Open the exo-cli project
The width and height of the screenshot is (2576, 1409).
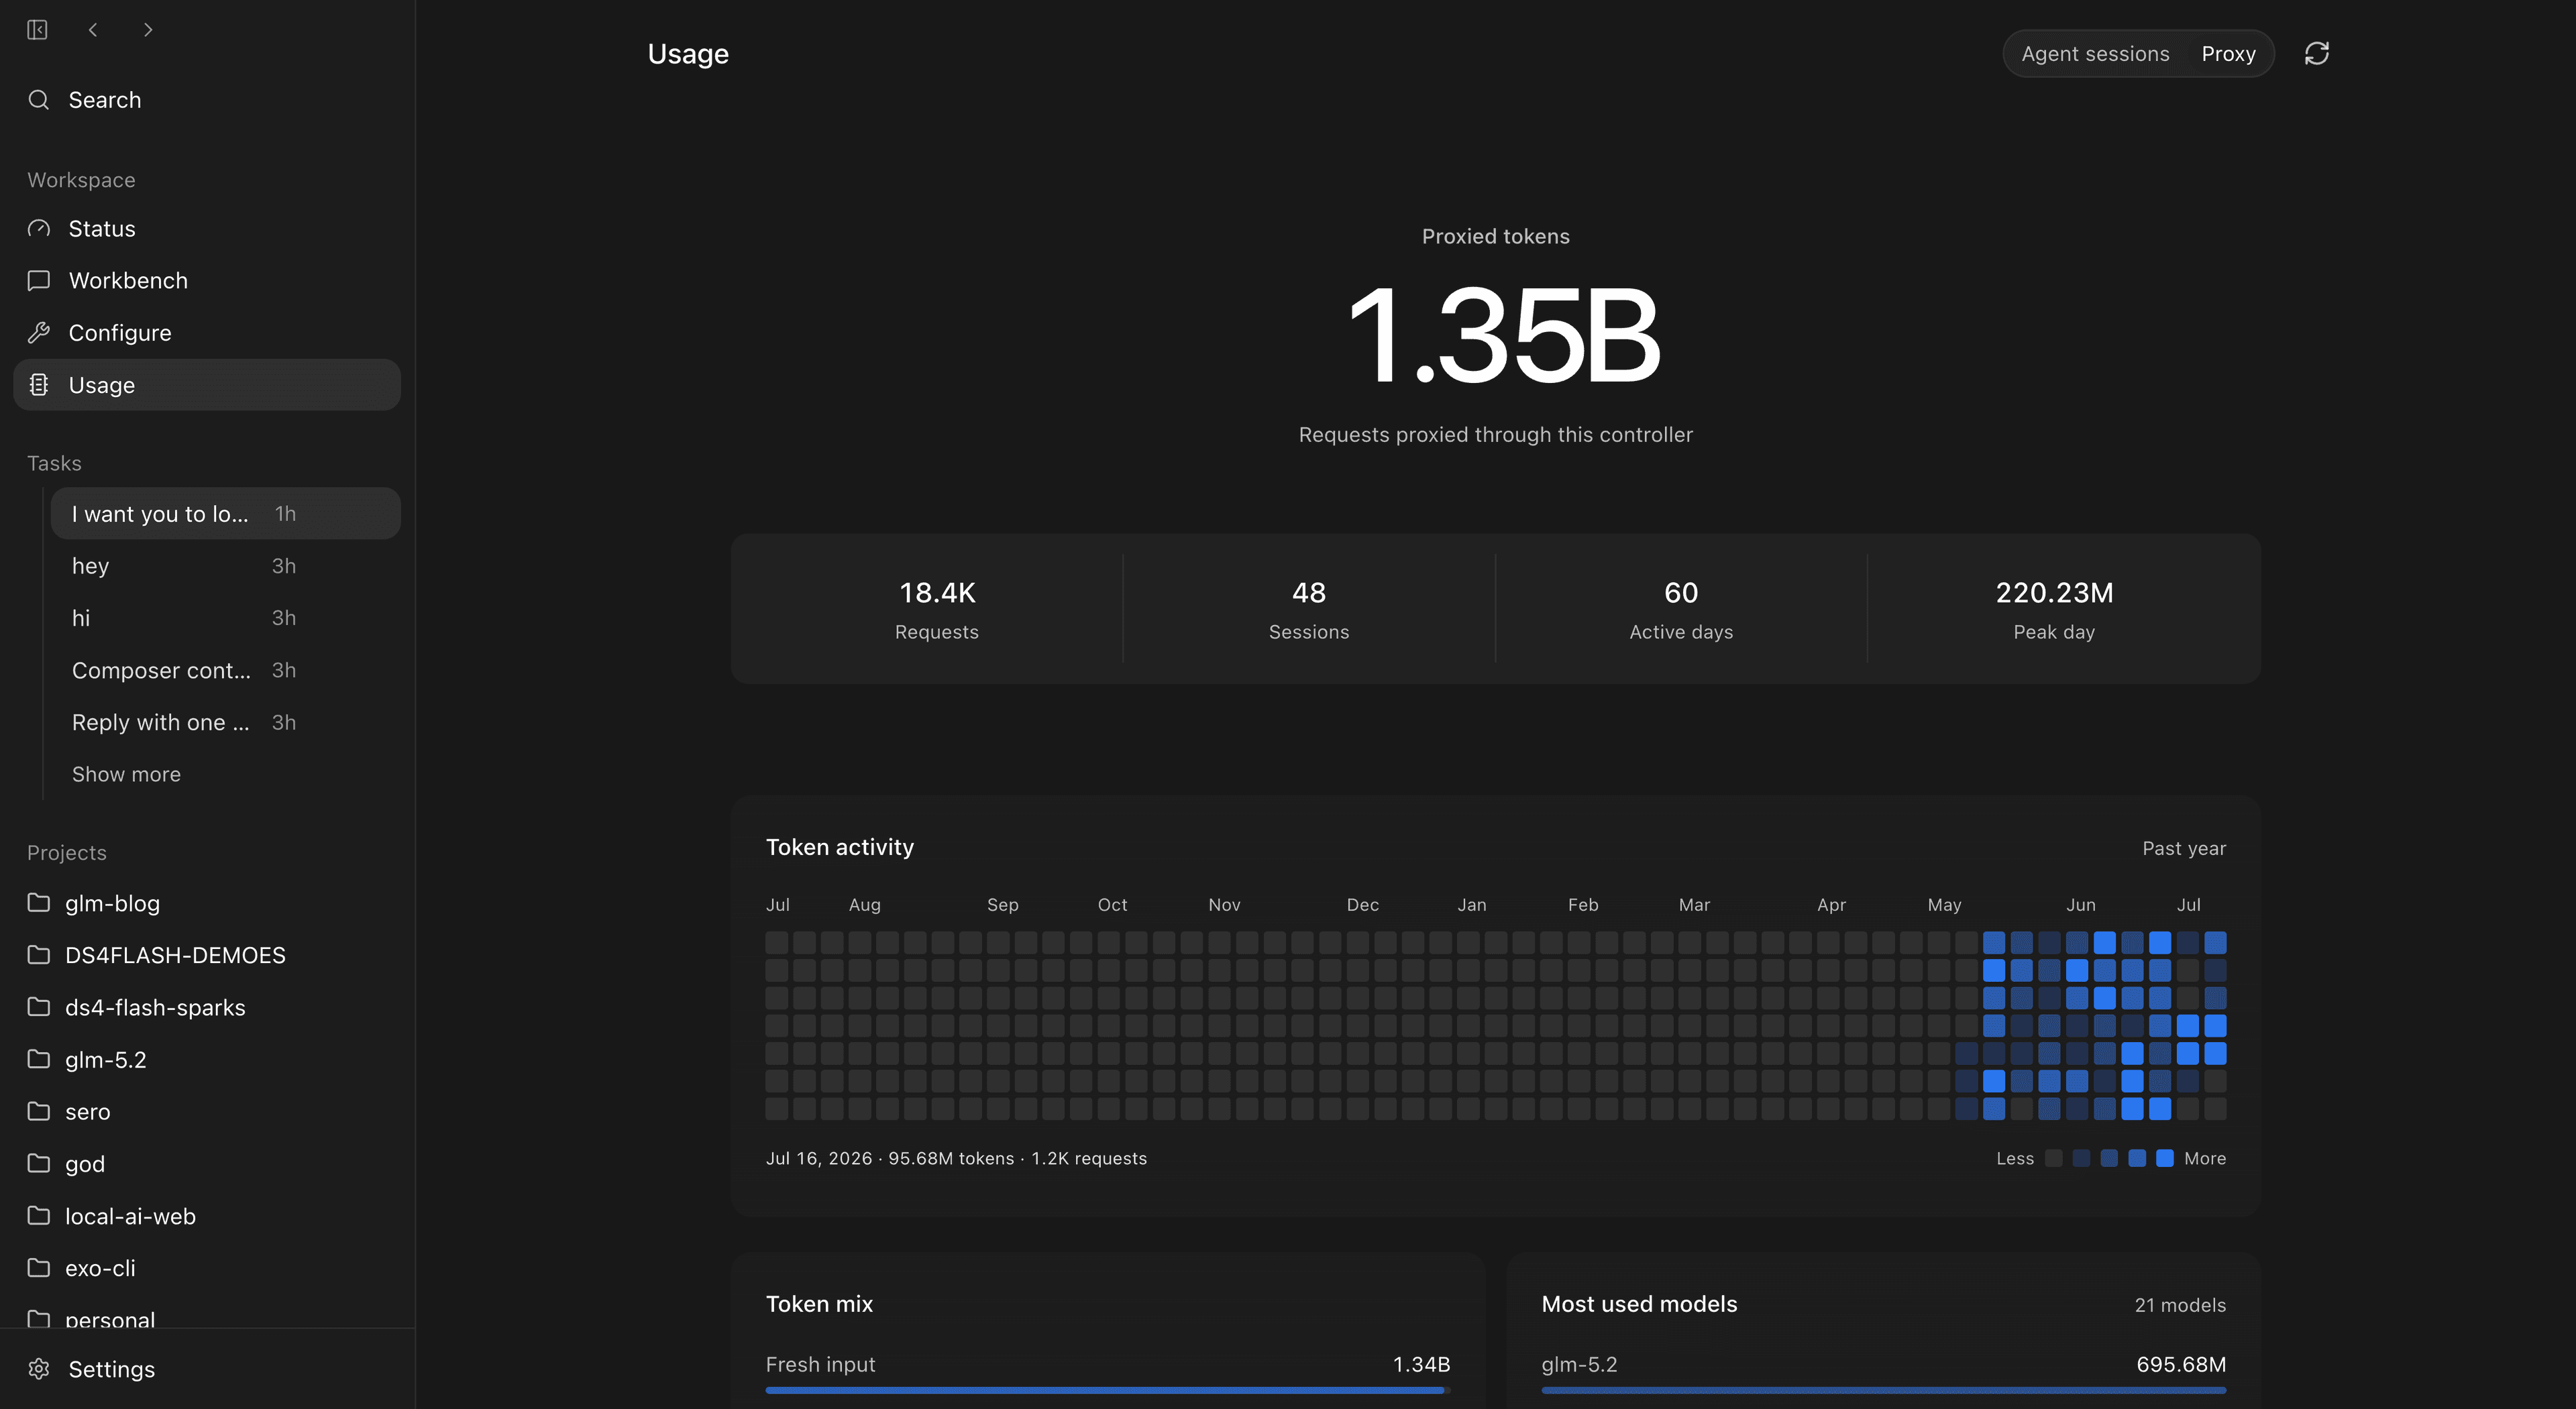[x=207, y=1268]
